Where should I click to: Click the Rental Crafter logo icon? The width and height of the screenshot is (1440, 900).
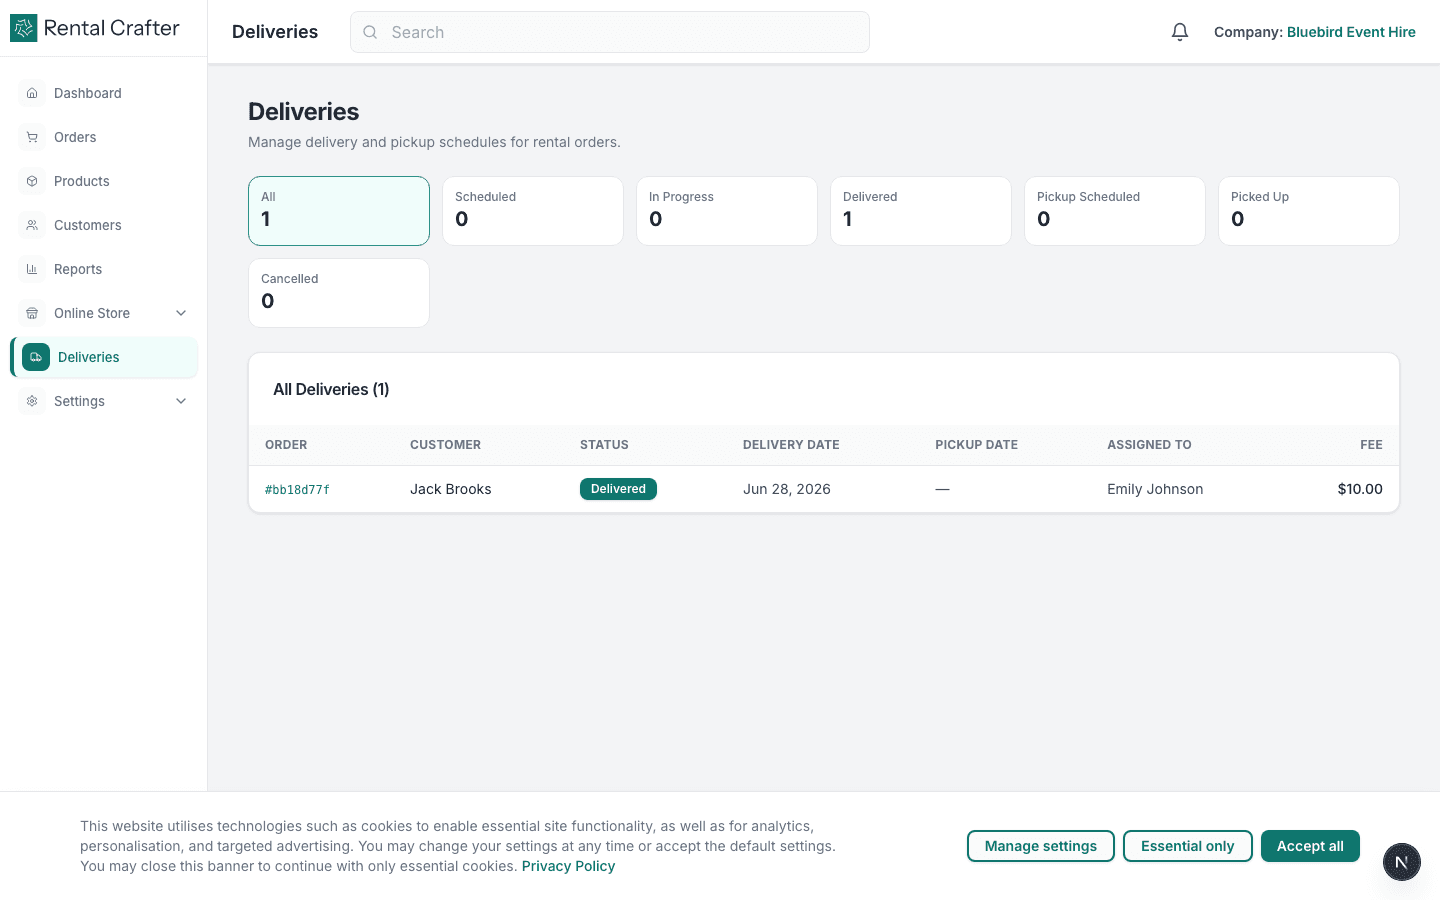click(x=23, y=28)
